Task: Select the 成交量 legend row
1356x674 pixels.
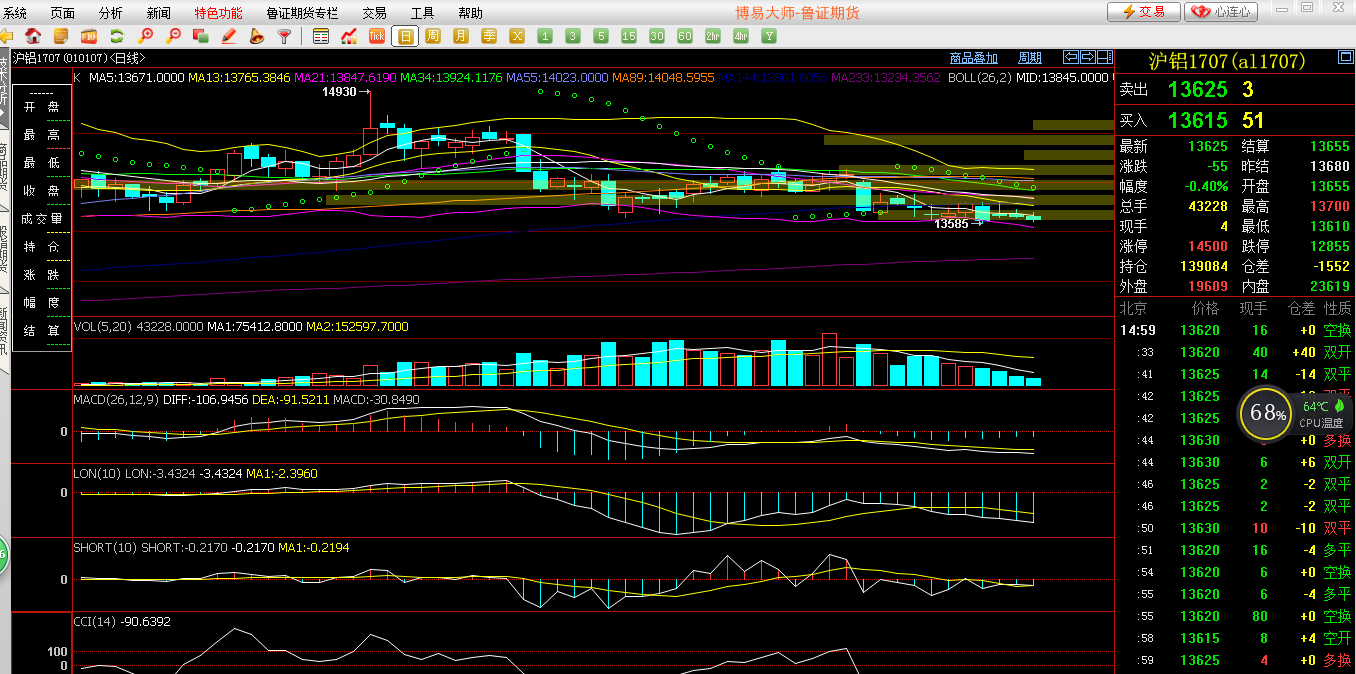Action: coord(42,219)
